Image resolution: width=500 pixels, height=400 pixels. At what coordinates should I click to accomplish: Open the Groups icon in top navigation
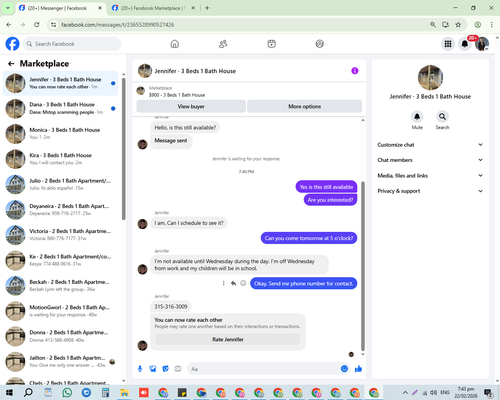[320, 44]
